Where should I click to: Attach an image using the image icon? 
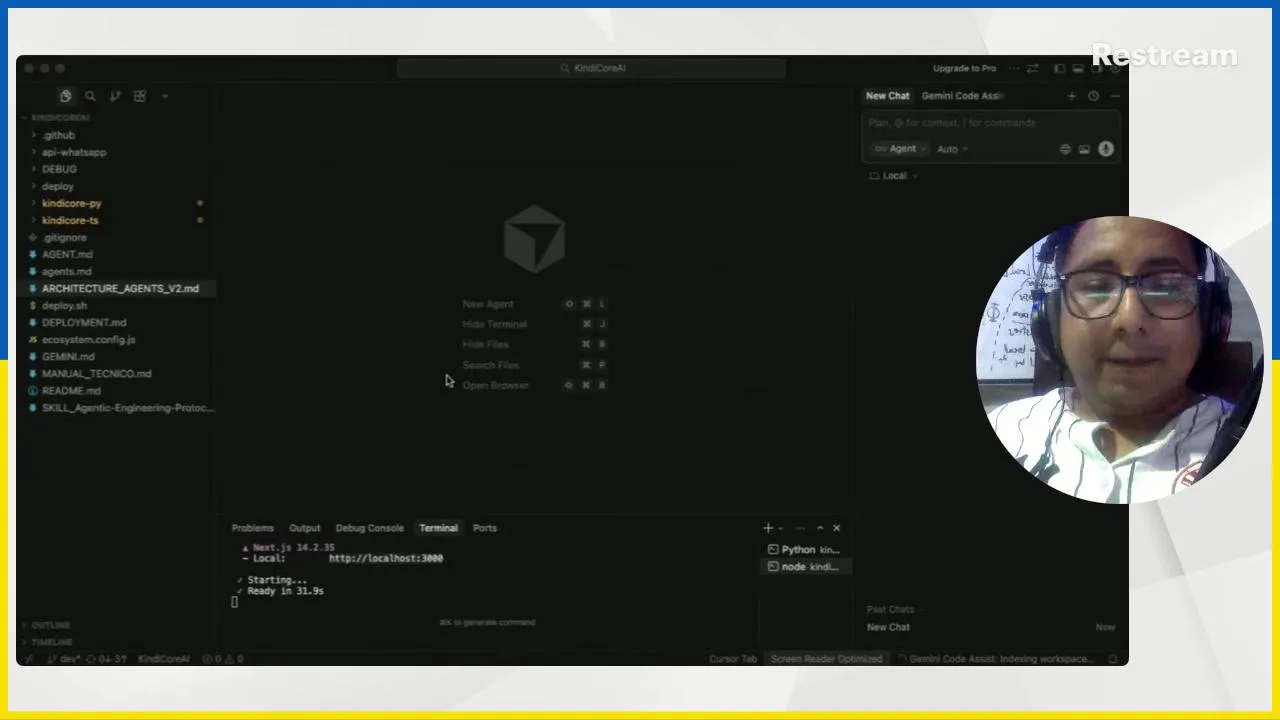(1084, 149)
